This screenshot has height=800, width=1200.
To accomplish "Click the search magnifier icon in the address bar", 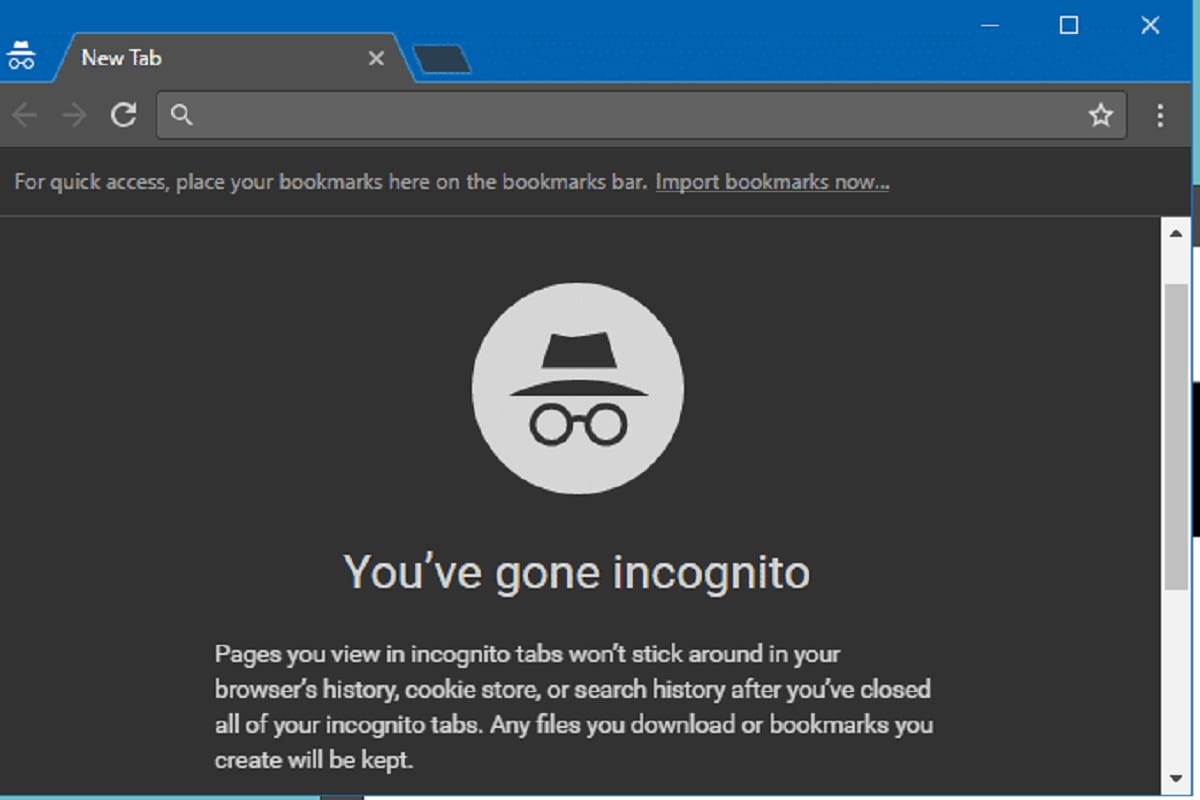I will click(x=181, y=115).
